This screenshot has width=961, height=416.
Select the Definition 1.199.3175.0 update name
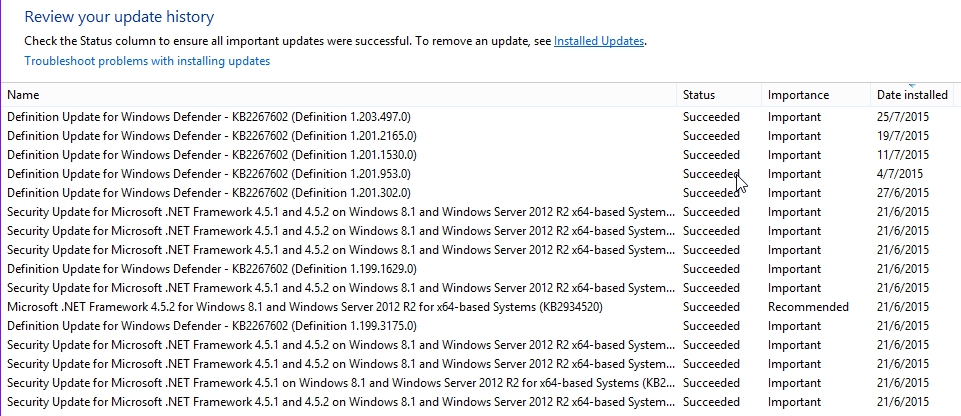[x=211, y=325]
